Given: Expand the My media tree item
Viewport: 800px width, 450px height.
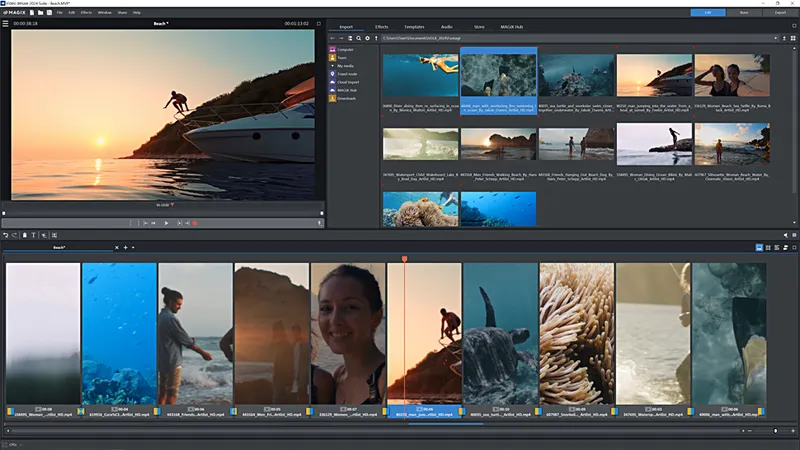Looking at the screenshot, I should click(333, 65).
